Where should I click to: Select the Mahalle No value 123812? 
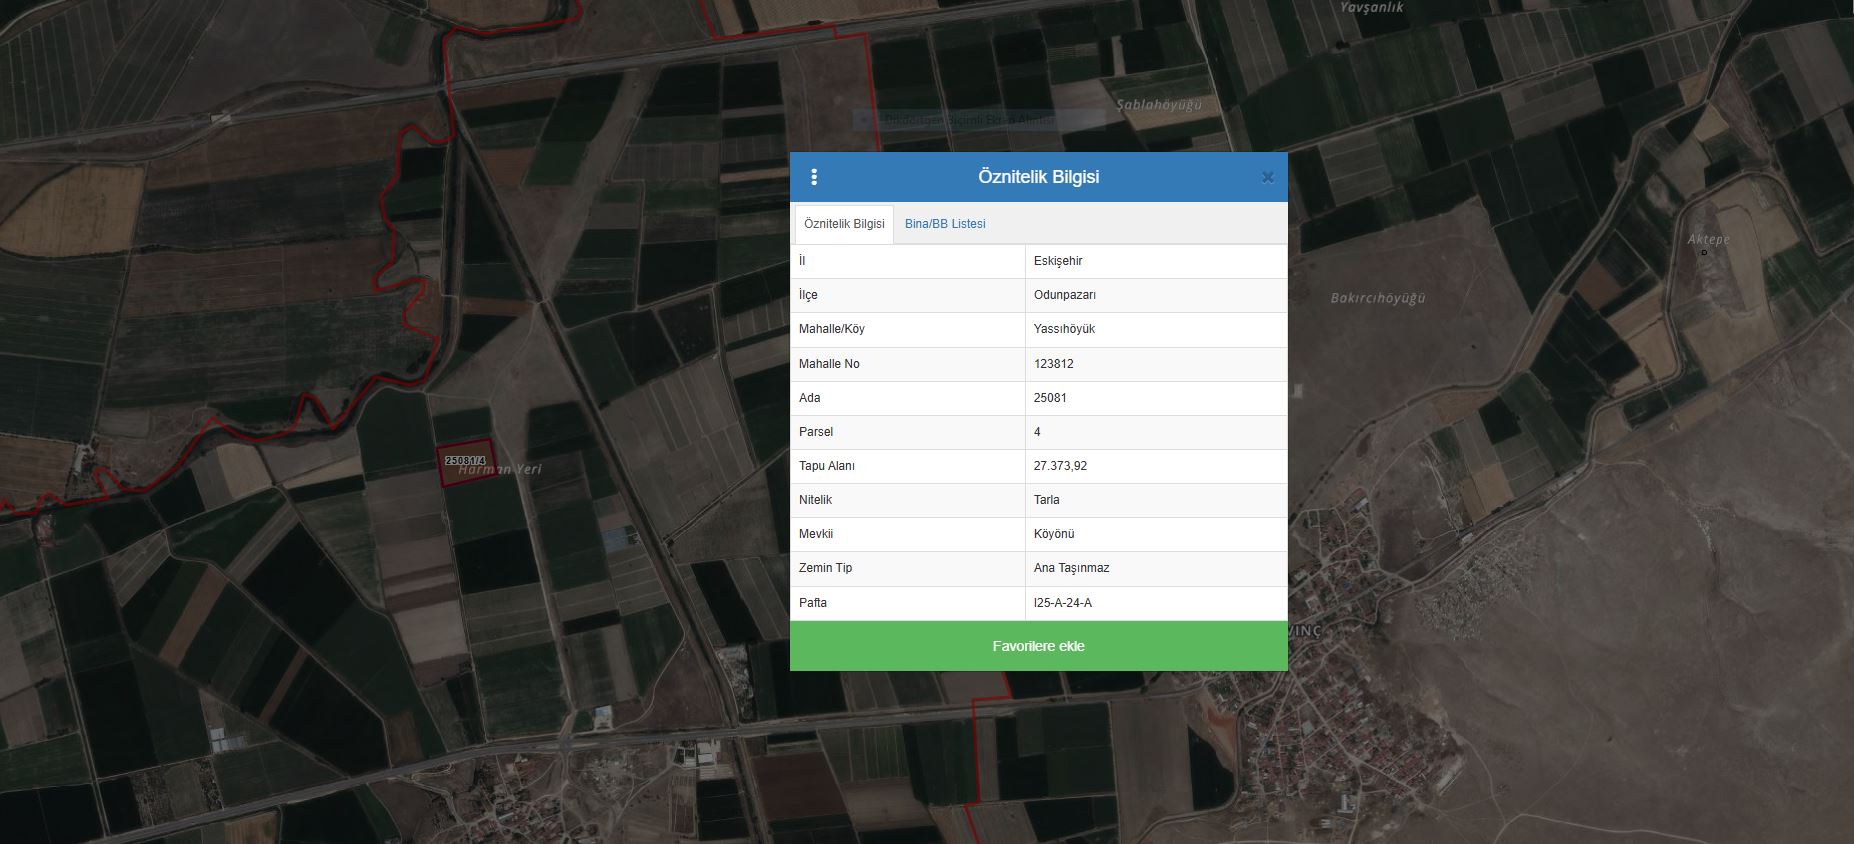click(1053, 364)
